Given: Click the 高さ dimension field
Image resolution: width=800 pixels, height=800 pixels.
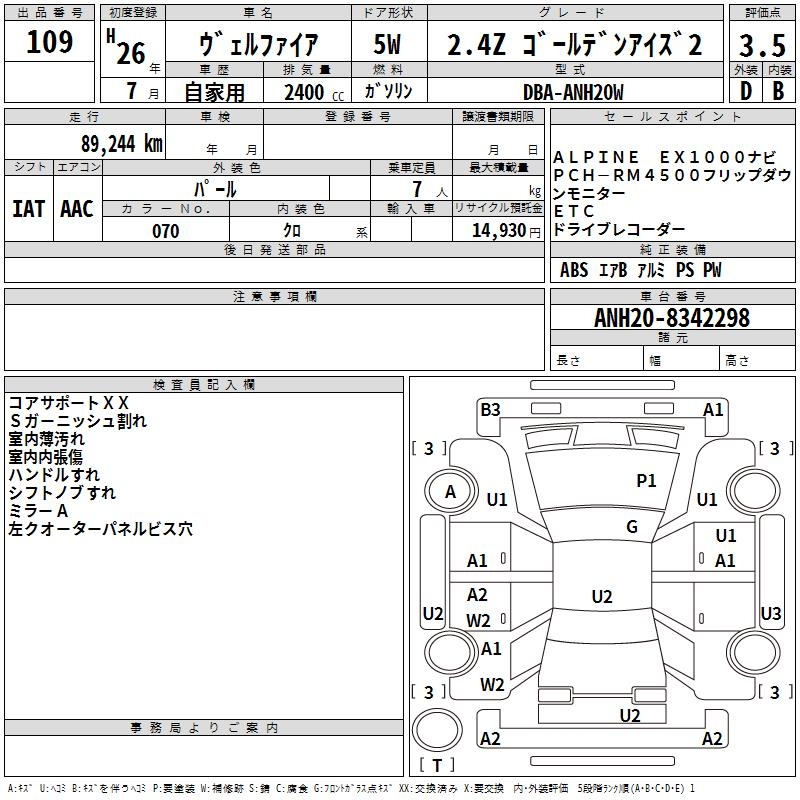Looking at the screenshot, I should [757, 360].
